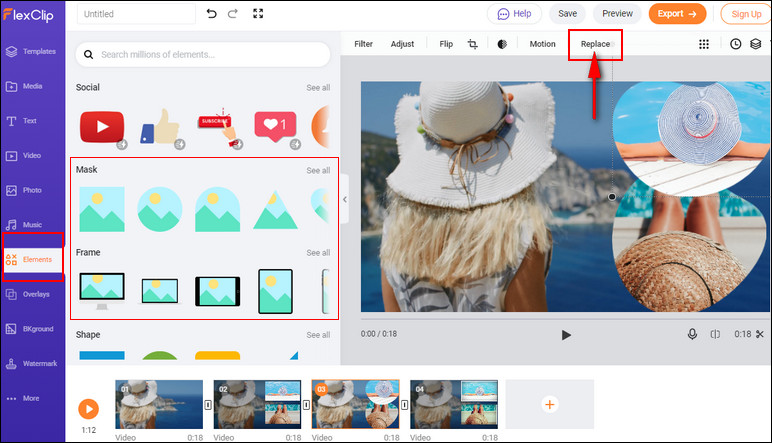The width and height of the screenshot is (772, 443).
Task: Click the FlexClip logo
Action: tap(29, 15)
